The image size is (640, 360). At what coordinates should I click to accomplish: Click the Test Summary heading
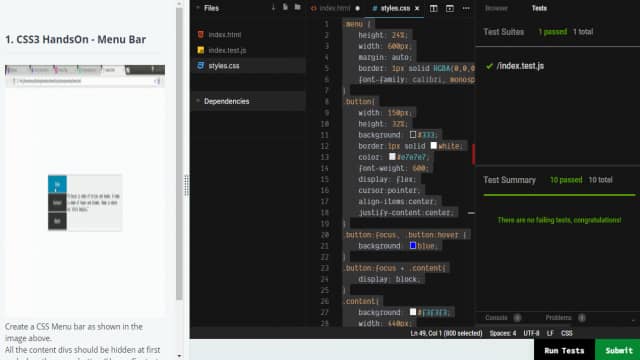pyautogui.click(x=509, y=180)
